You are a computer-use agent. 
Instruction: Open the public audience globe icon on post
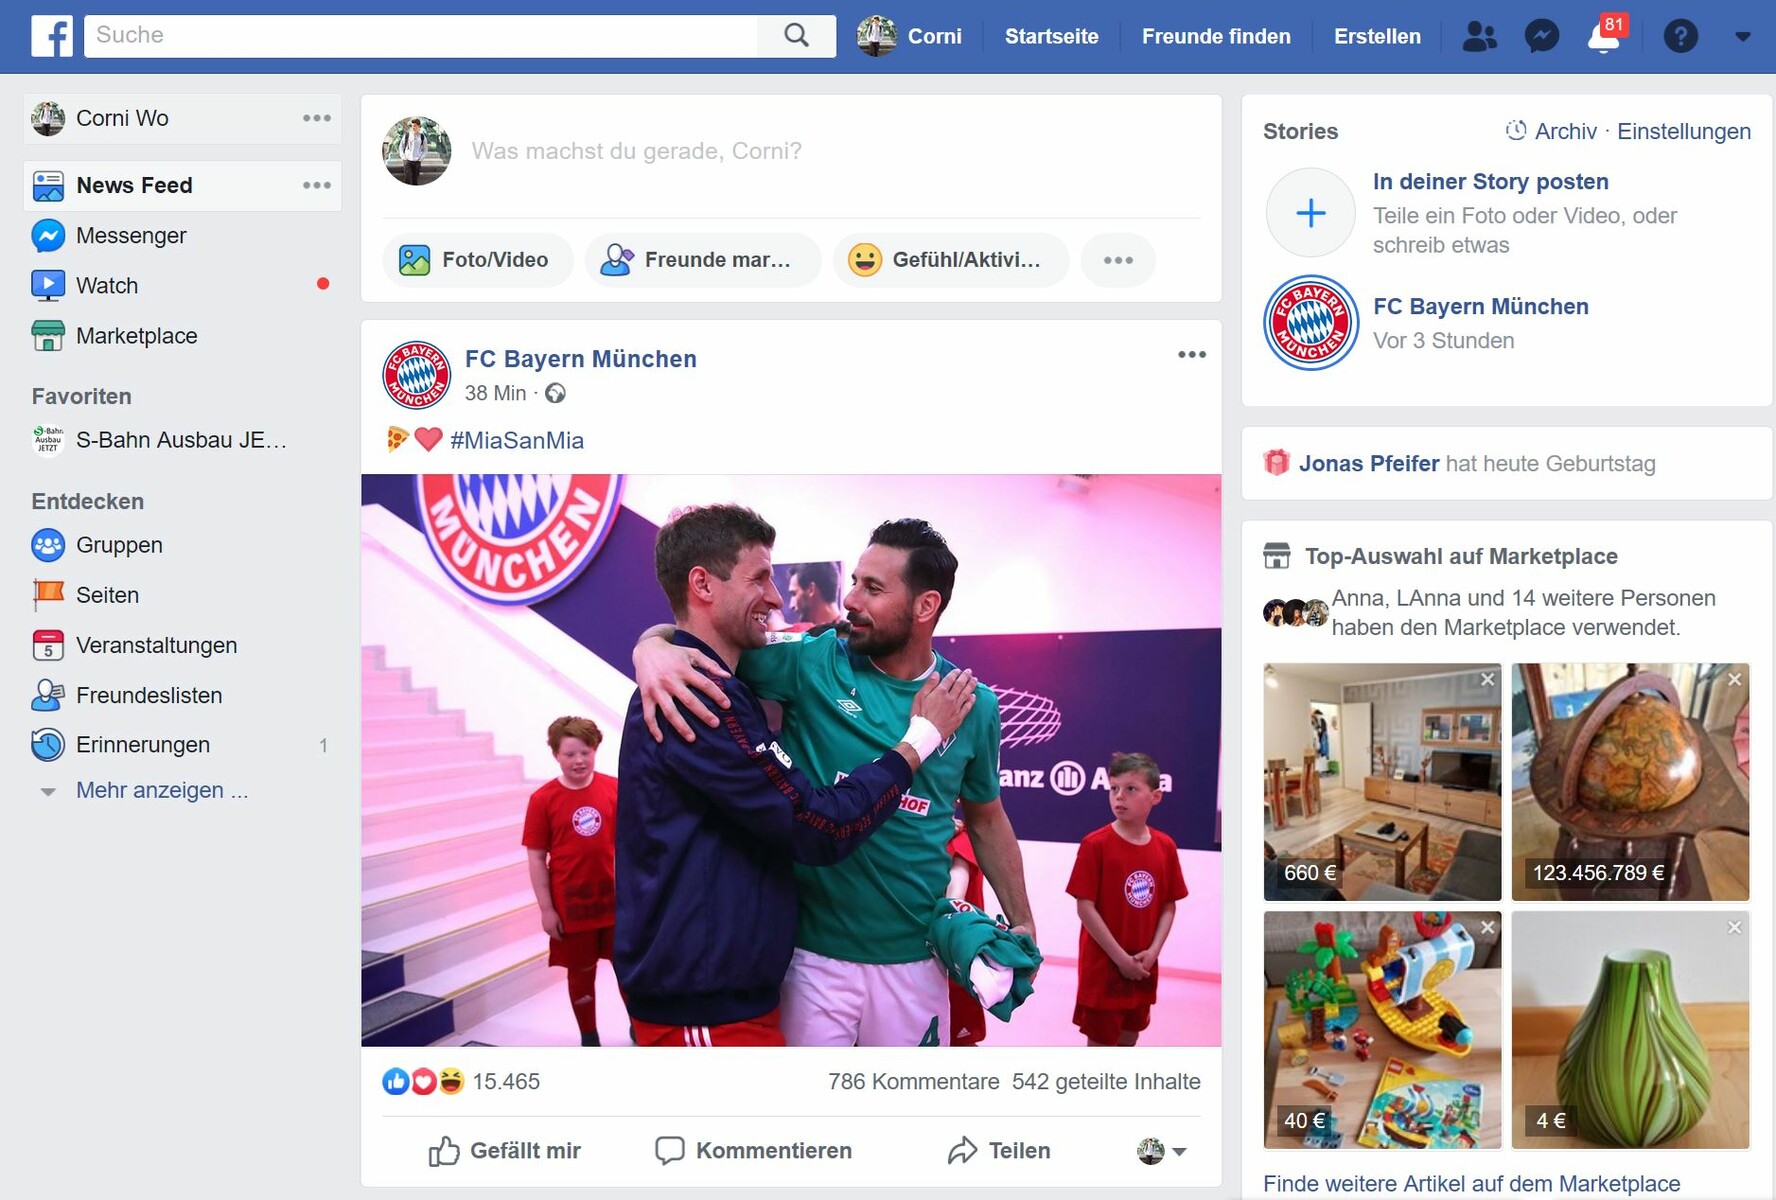click(x=555, y=393)
